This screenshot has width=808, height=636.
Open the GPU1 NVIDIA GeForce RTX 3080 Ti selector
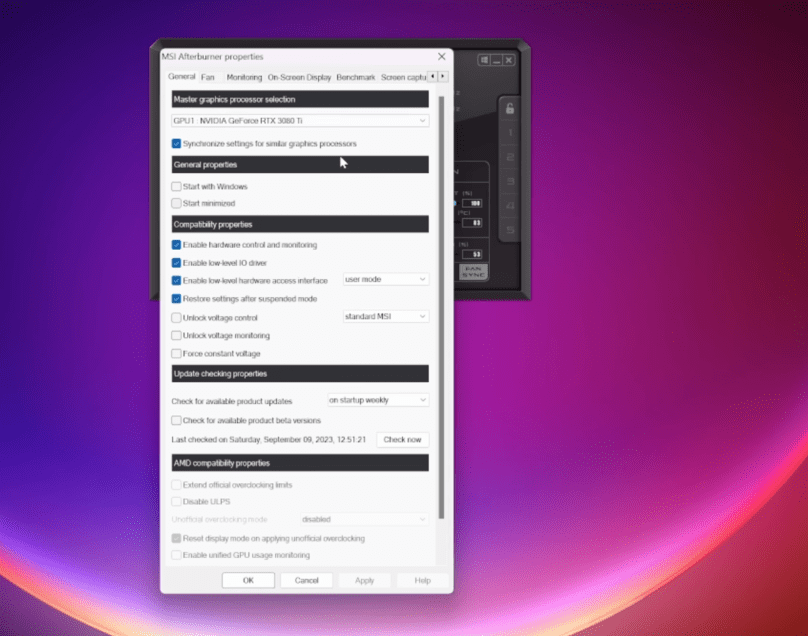point(300,120)
